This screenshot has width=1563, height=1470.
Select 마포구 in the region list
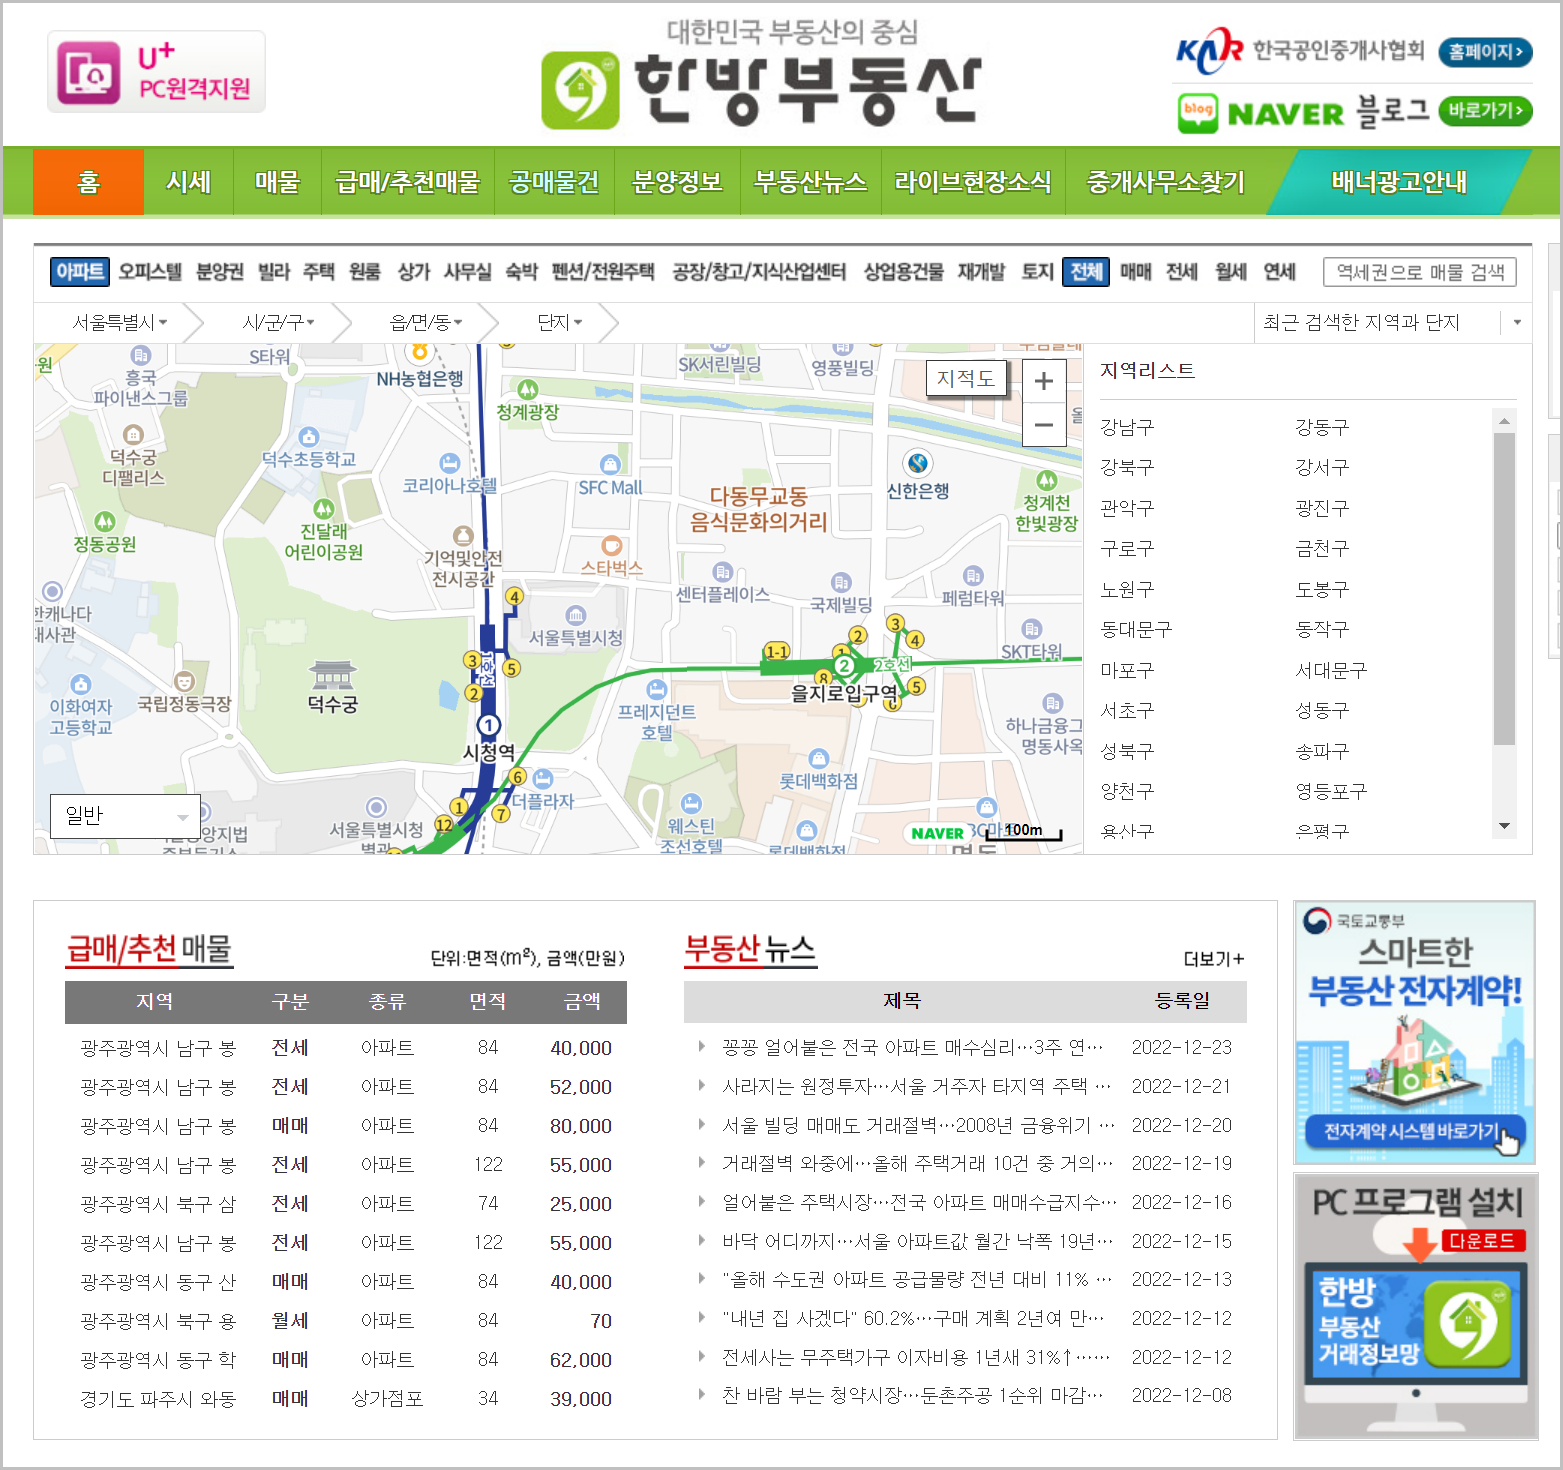coord(1127,670)
